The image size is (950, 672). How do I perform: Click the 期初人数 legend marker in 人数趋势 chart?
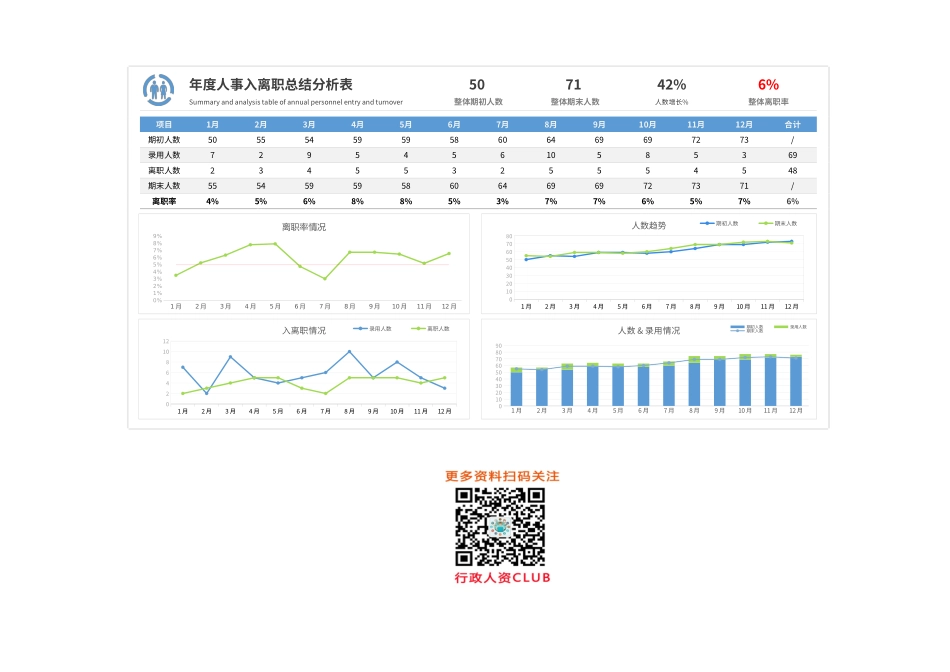coord(707,223)
